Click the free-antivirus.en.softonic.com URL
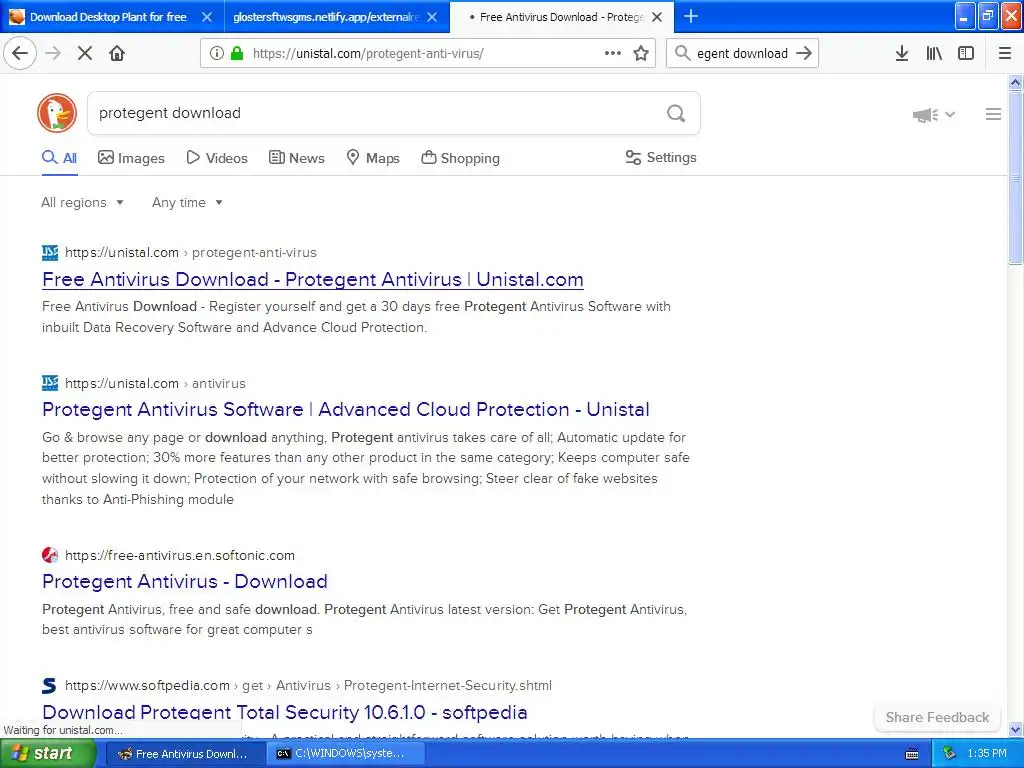 pos(180,555)
